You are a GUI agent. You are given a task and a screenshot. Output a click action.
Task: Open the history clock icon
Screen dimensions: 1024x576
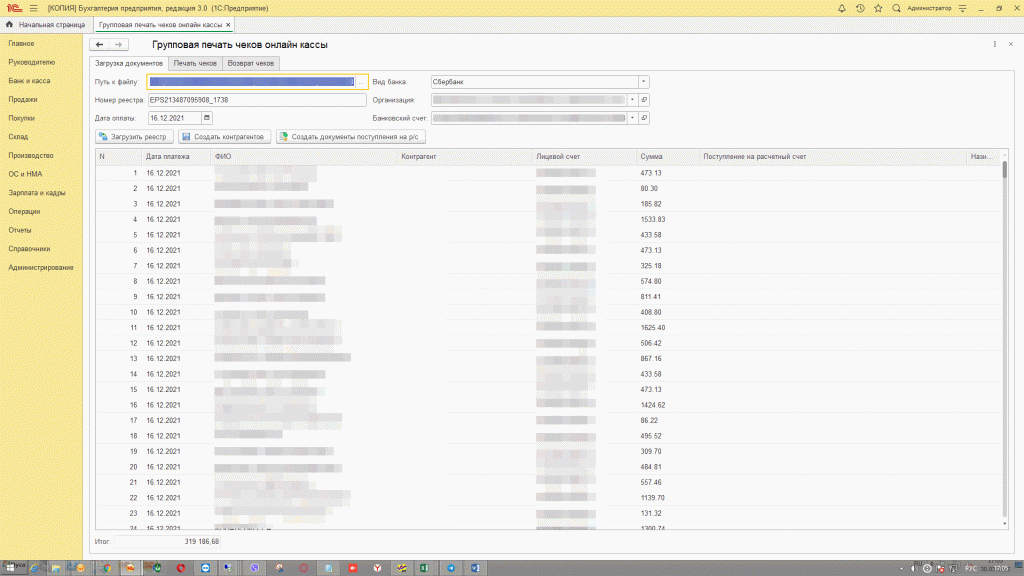point(860,8)
